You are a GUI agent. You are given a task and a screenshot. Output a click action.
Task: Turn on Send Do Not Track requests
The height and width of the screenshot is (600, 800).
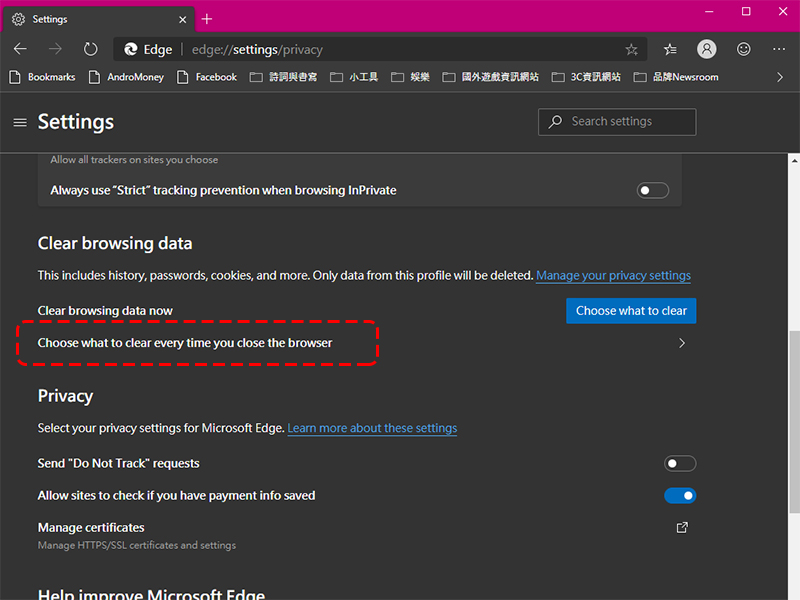(x=680, y=463)
